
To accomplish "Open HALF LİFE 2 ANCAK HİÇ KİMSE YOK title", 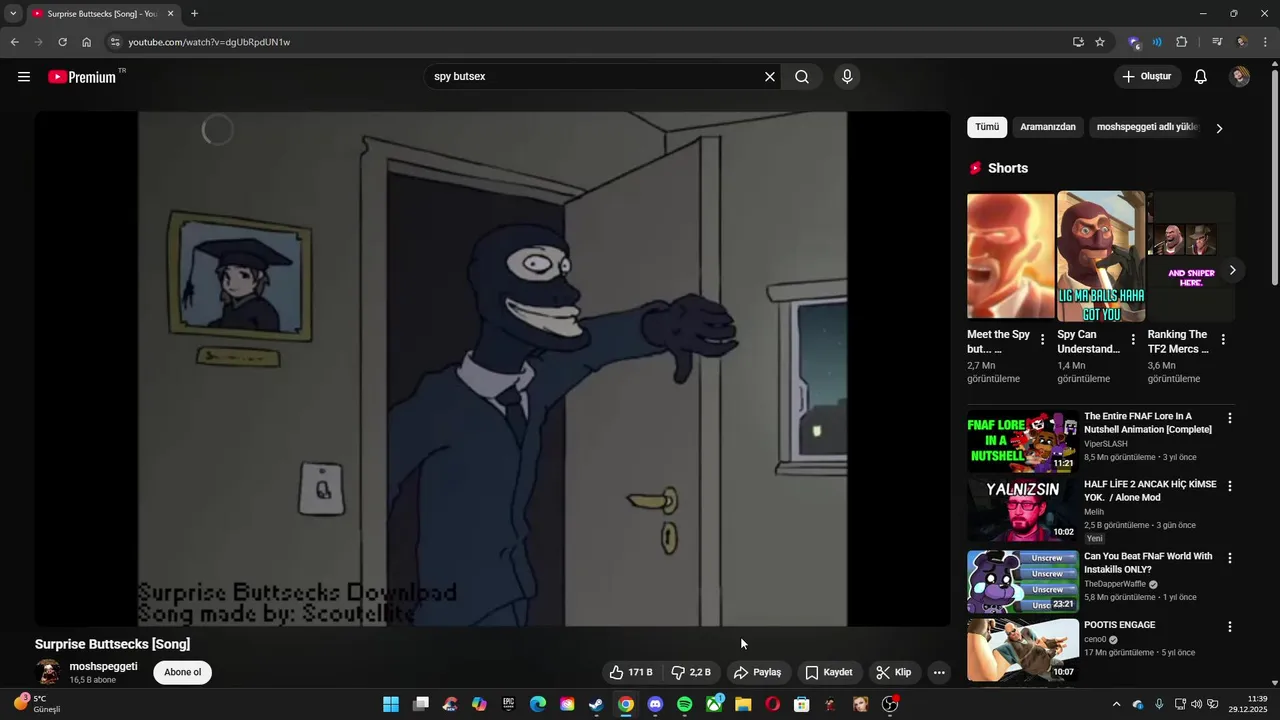I will coord(1150,491).
